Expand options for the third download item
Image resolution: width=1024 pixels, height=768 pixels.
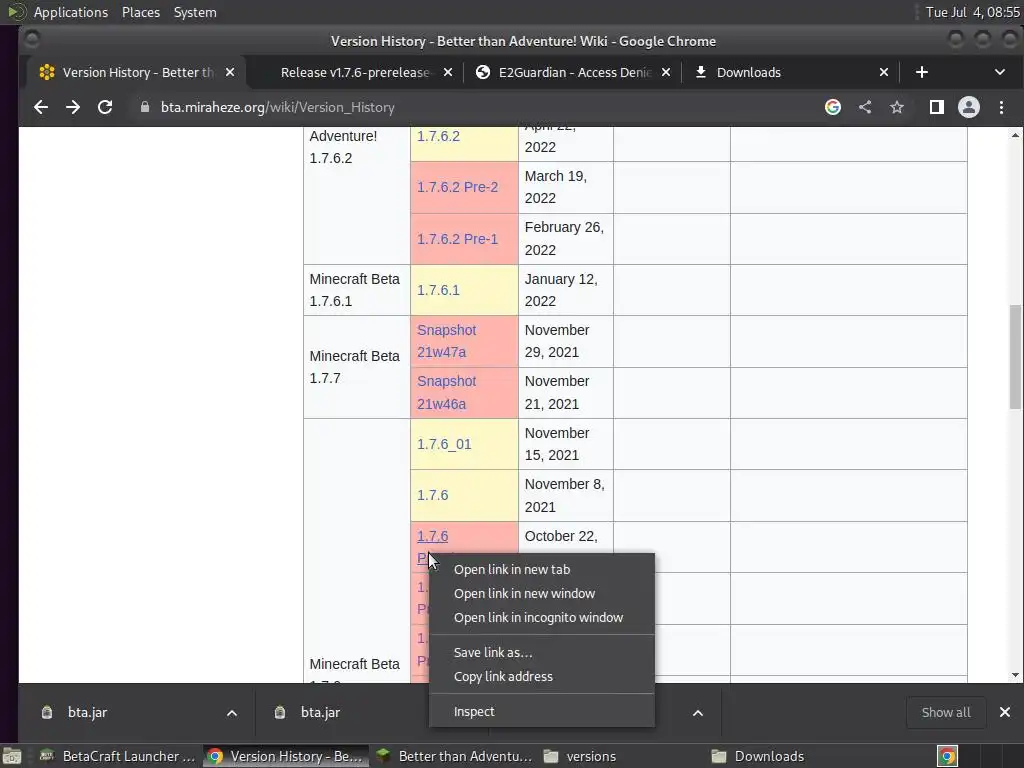point(697,712)
